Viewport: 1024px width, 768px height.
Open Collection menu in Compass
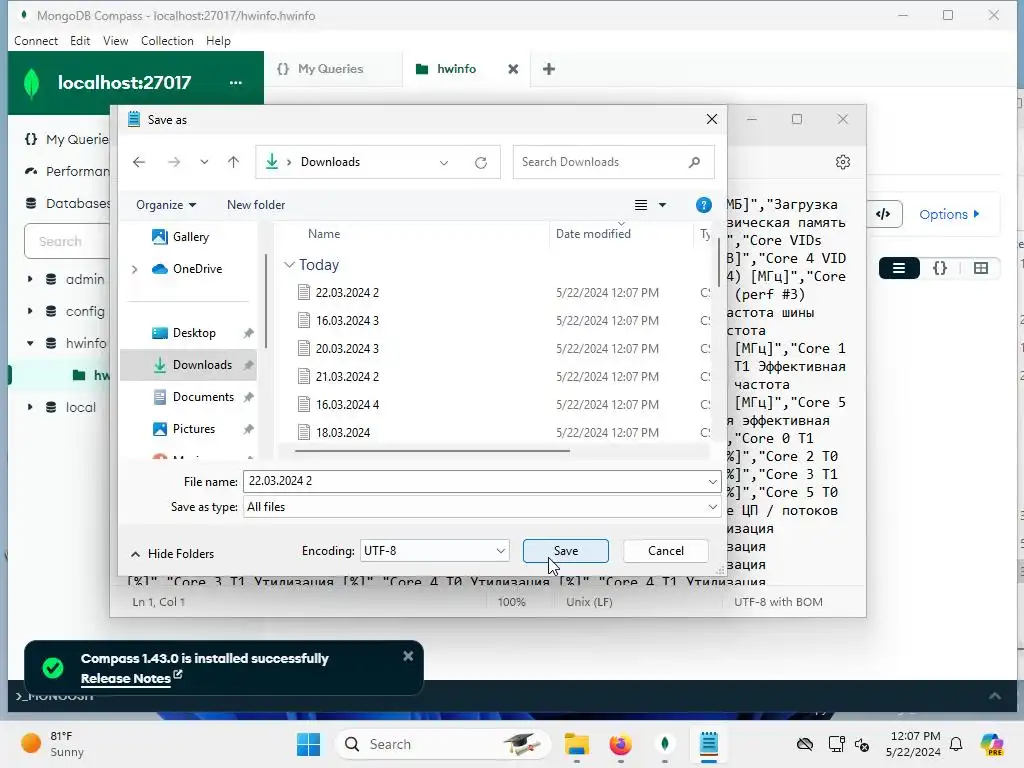tap(167, 40)
